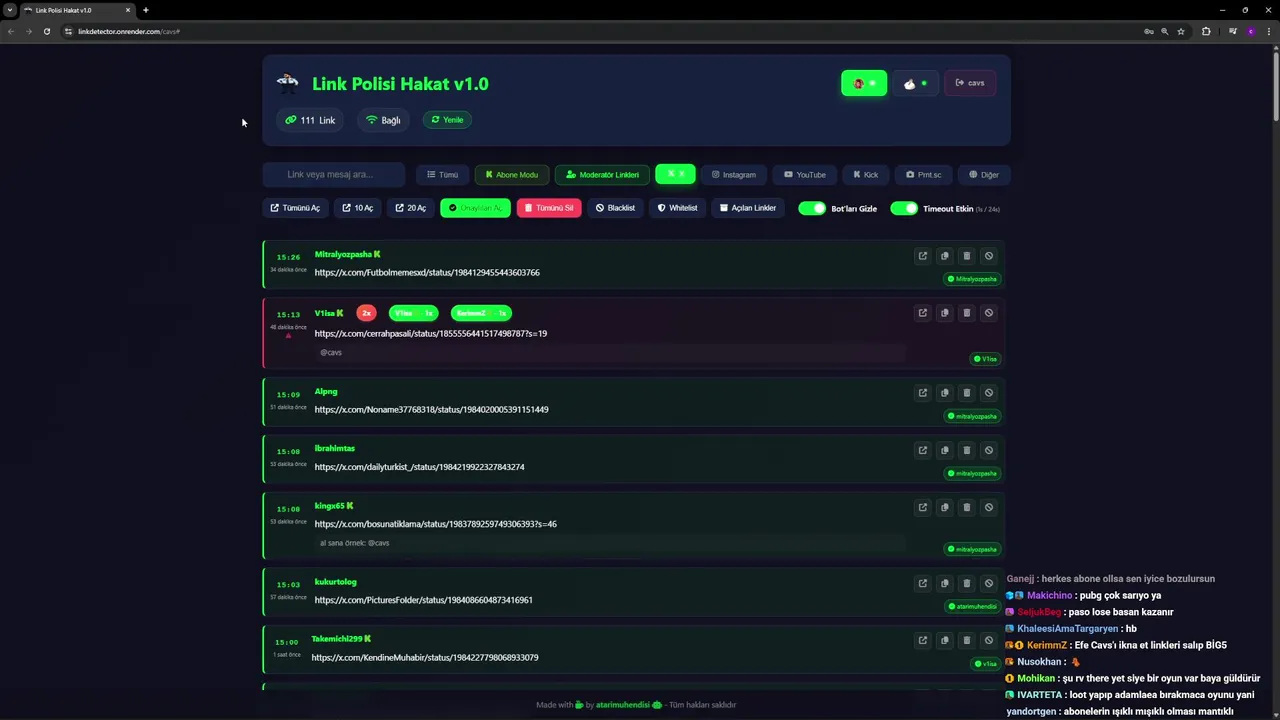Copy the kingx65 link
The width and height of the screenshot is (1280, 720).
944,507
